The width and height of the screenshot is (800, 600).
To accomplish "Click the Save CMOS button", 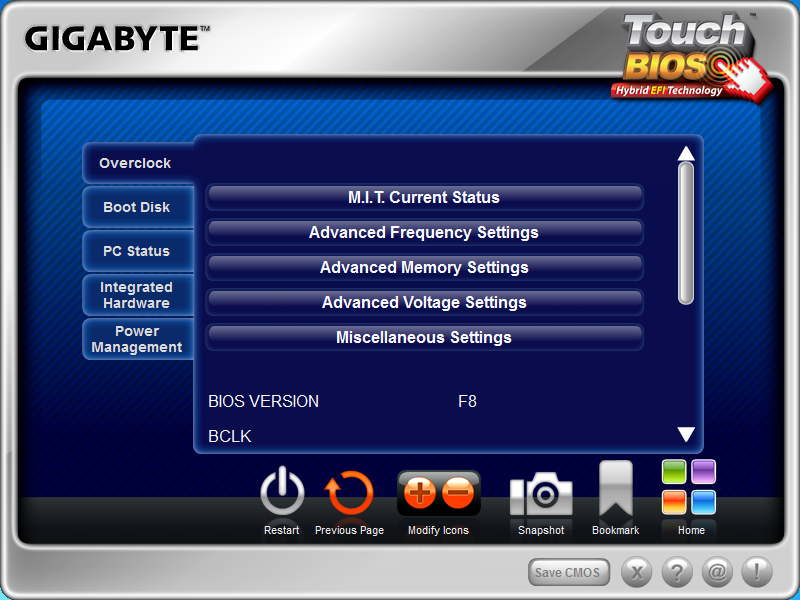I will coord(569,572).
